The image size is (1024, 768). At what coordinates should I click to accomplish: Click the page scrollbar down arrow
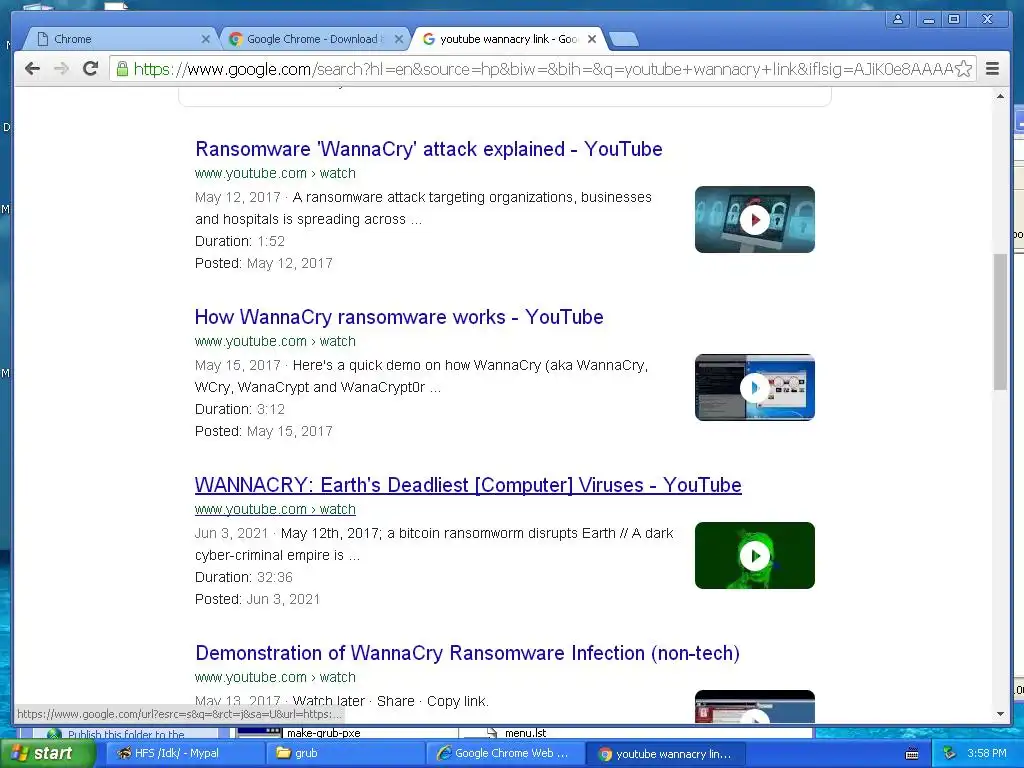(x=1000, y=714)
